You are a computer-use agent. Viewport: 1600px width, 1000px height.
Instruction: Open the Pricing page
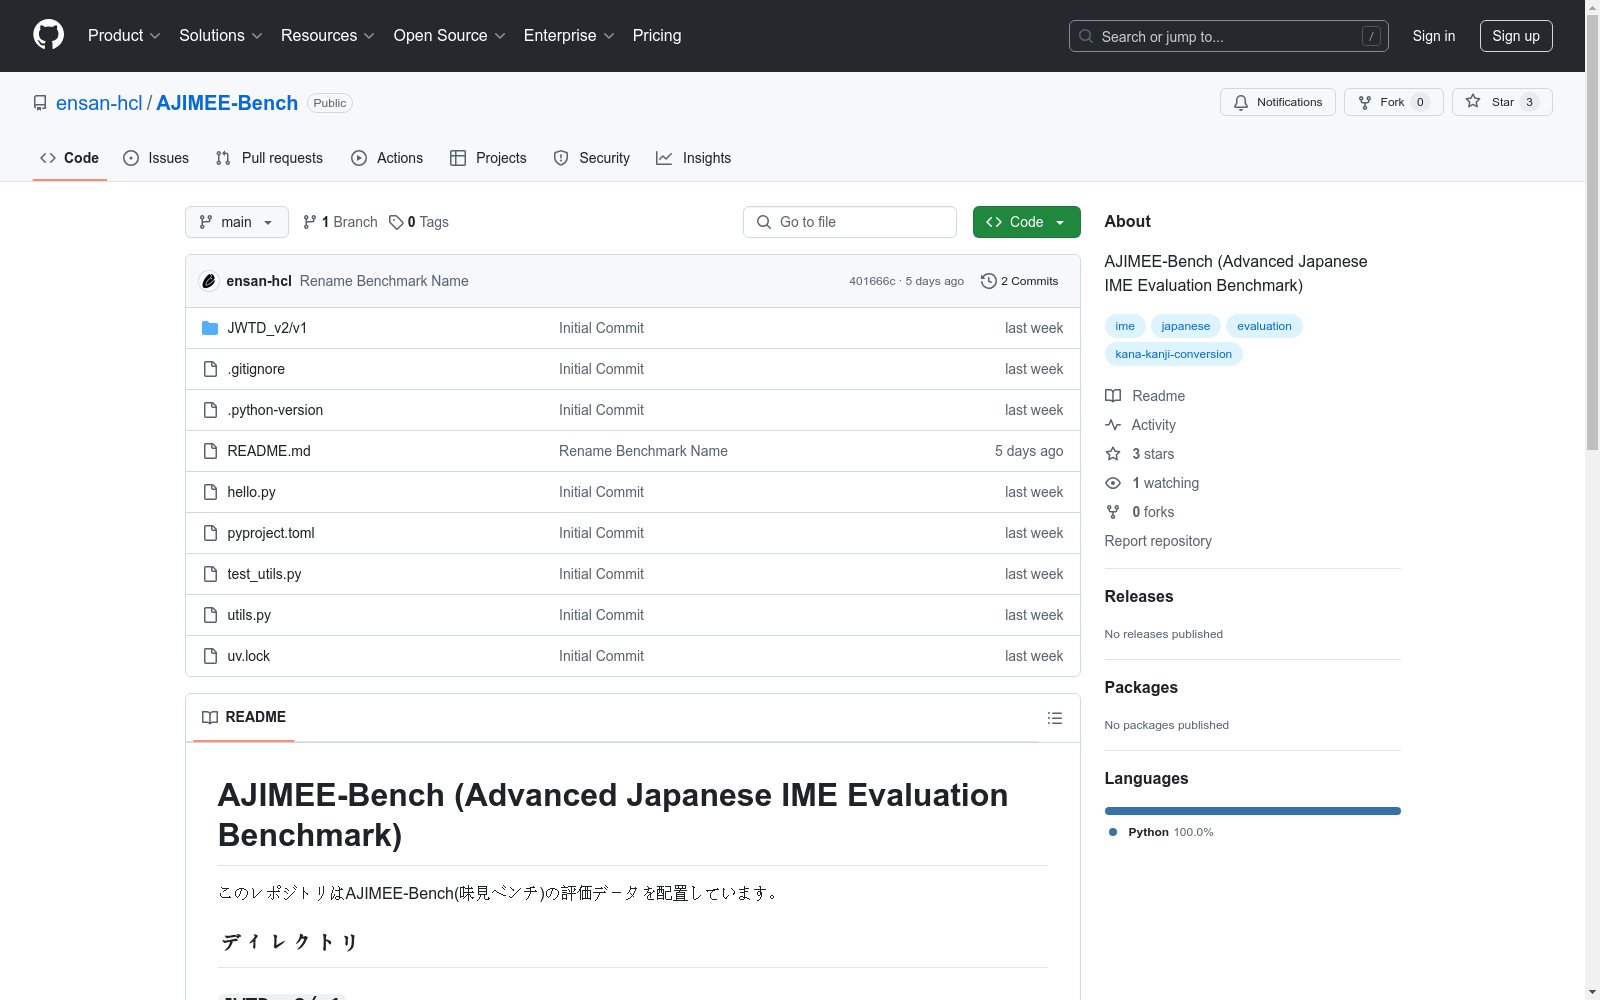pos(657,36)
